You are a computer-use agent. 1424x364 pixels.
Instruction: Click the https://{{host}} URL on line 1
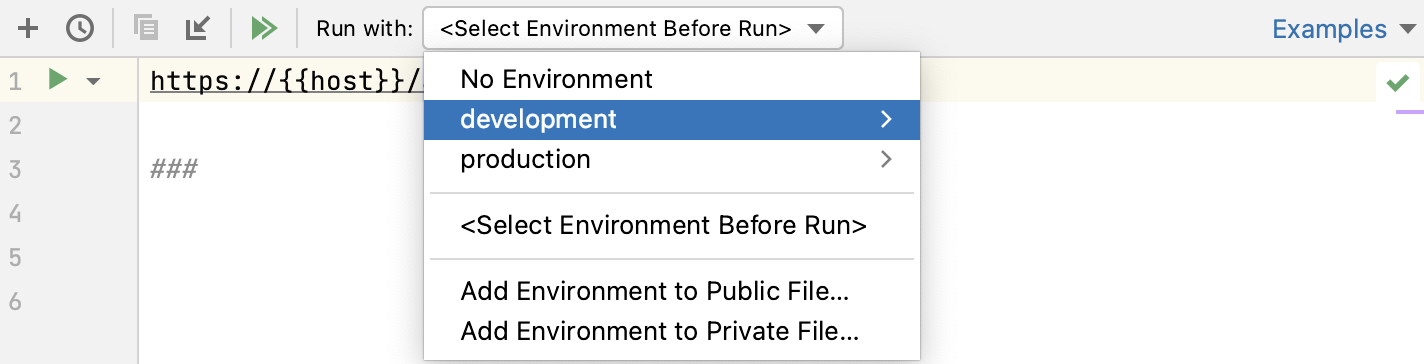[x=286, y=81]
